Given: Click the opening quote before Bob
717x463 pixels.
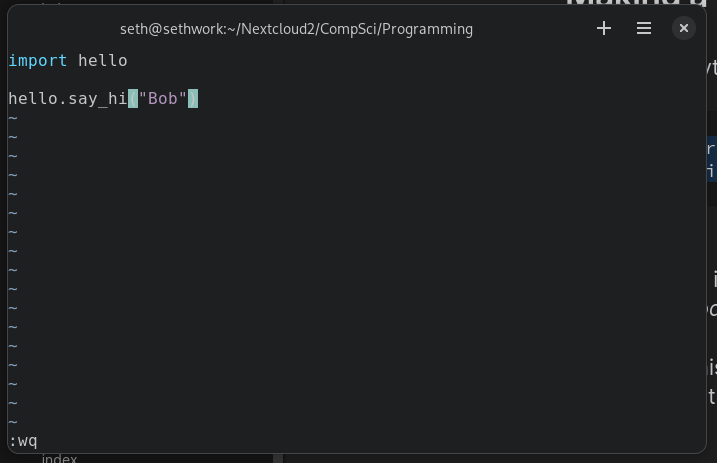Looking at the screenshot, I should [x=143, y=99].
